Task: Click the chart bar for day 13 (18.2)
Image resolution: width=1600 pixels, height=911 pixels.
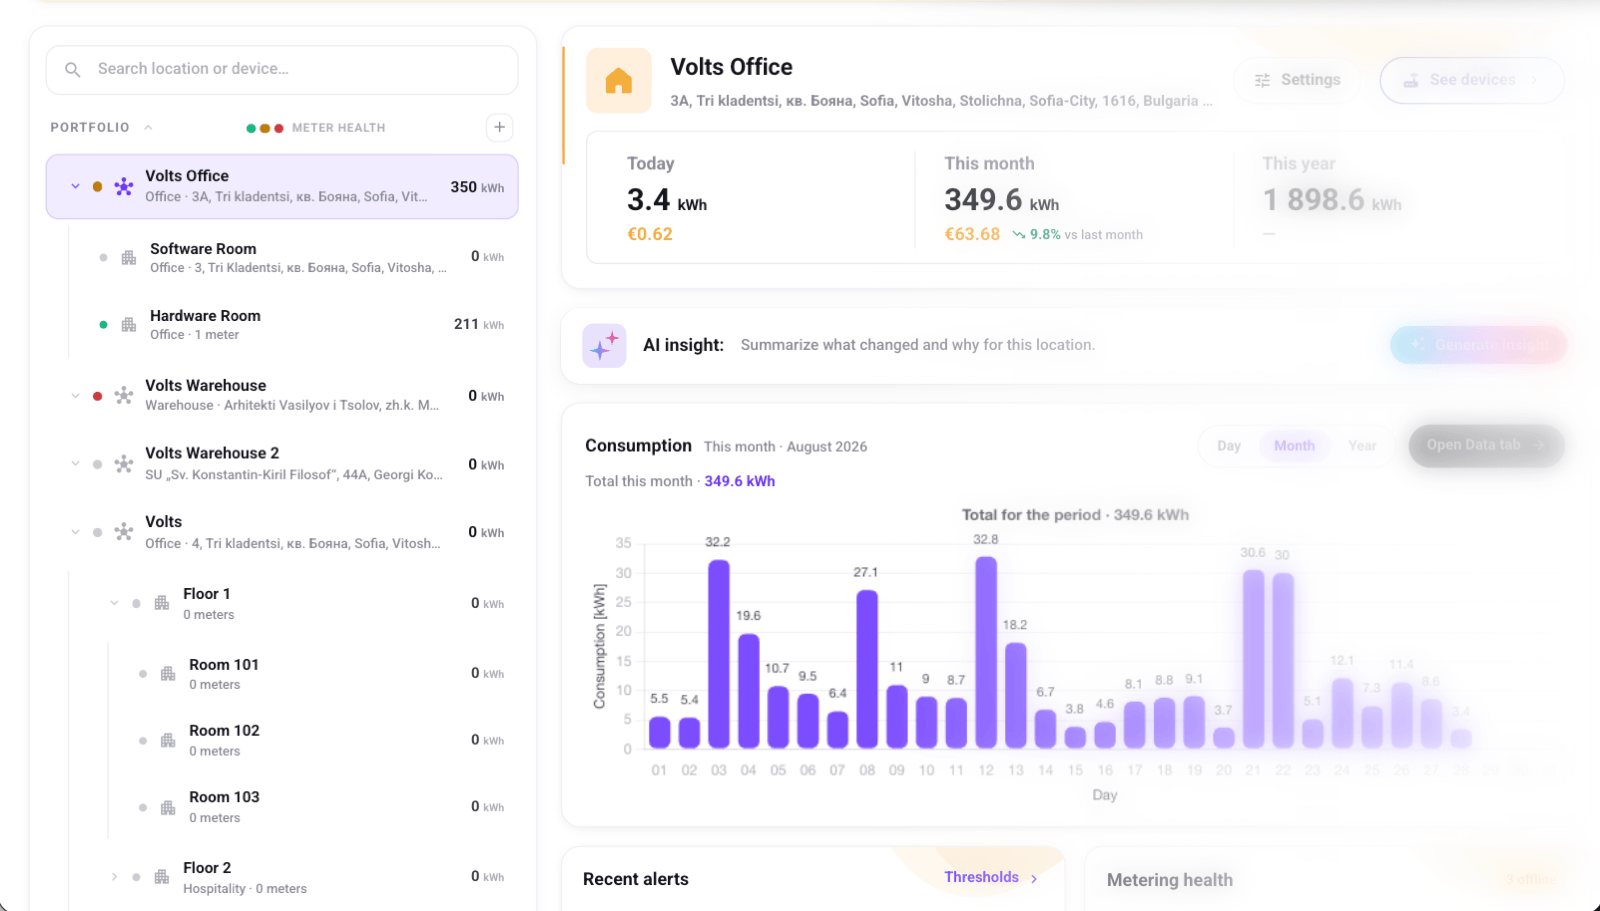Action: pyautogui.click(x=1016, y=695)
